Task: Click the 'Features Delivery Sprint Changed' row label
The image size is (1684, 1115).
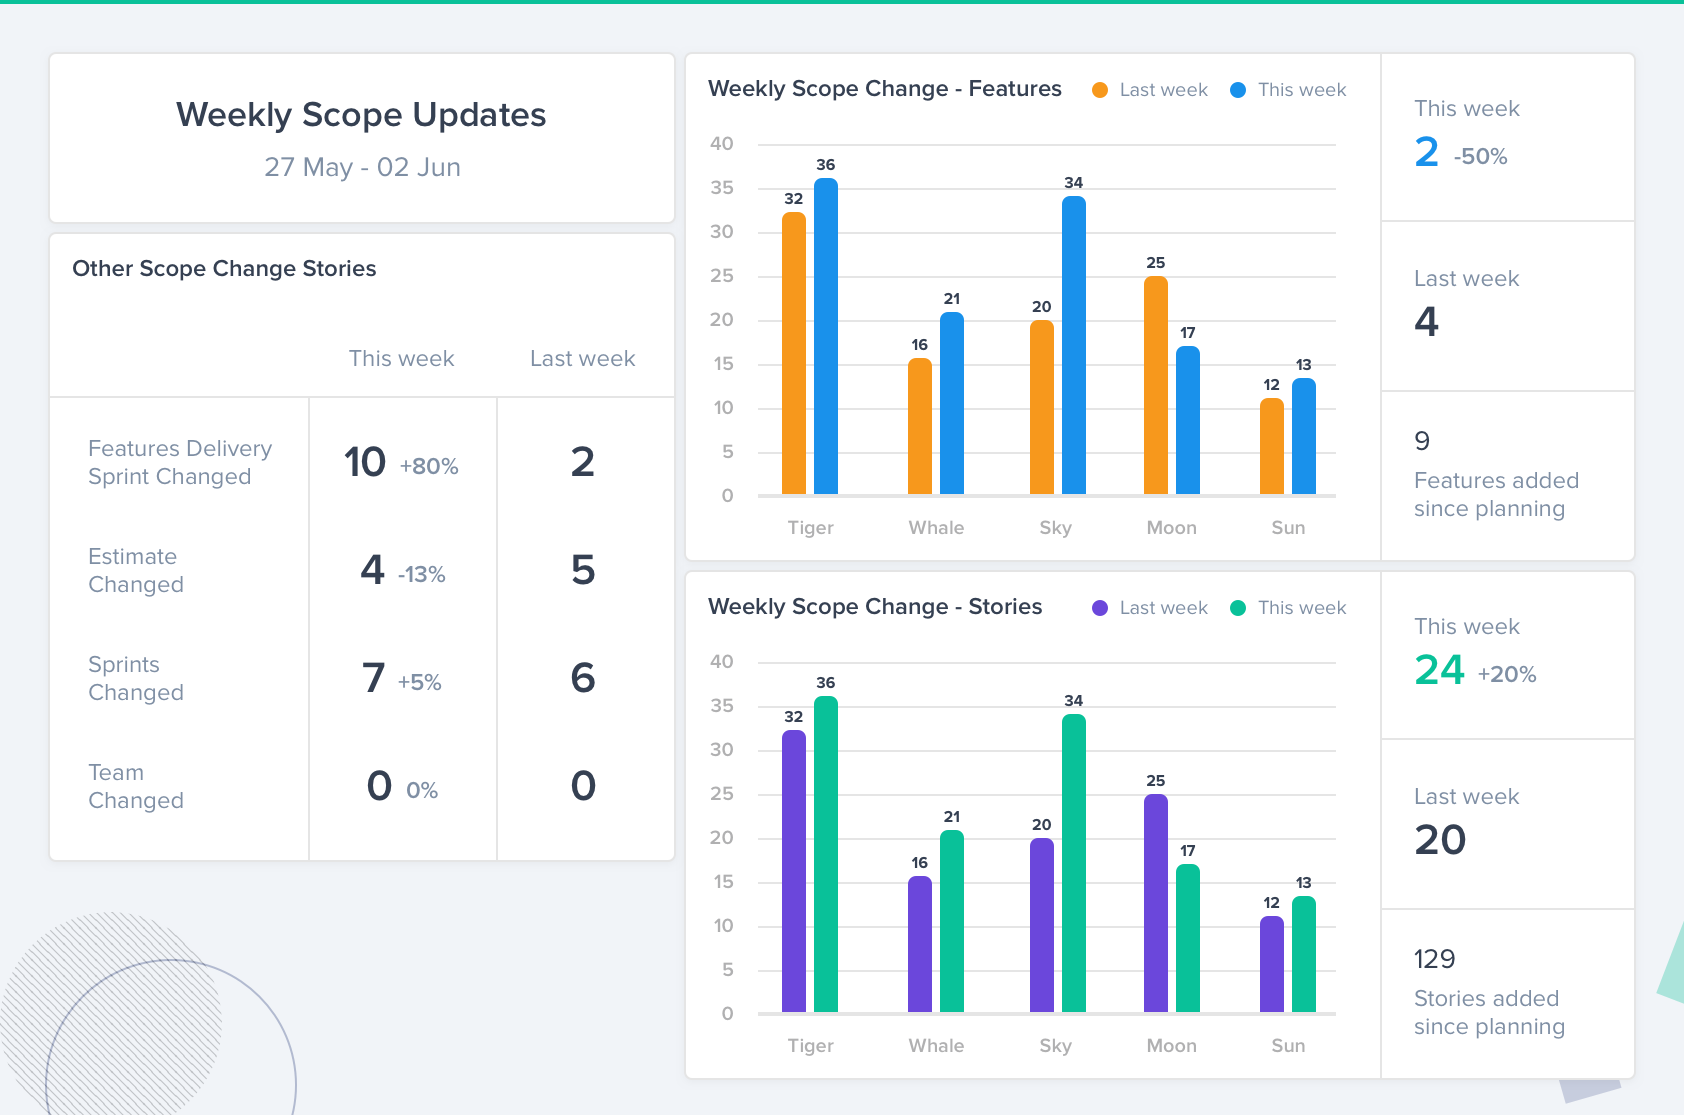Action: [180, 462]
